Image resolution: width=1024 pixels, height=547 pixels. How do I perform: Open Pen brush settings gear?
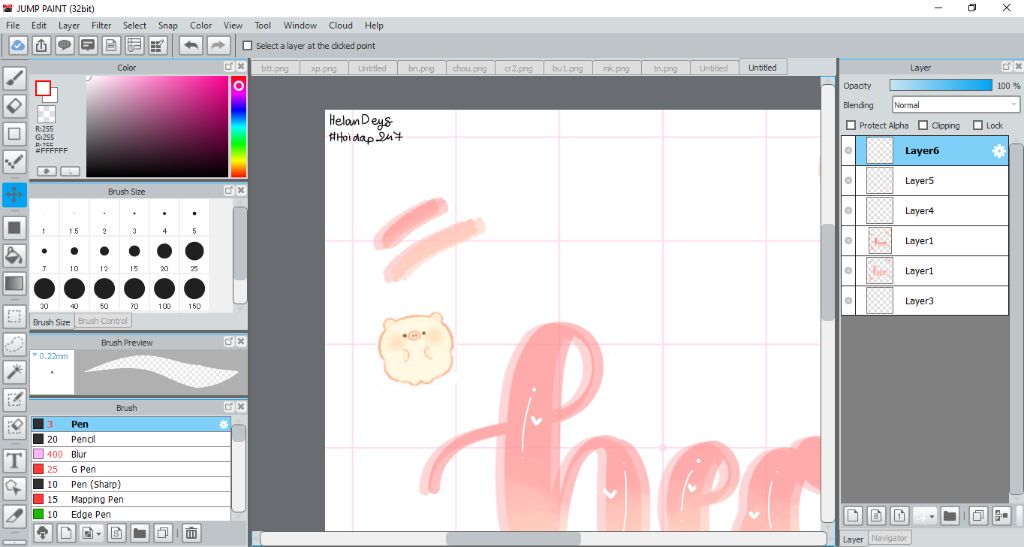point(223,424)
